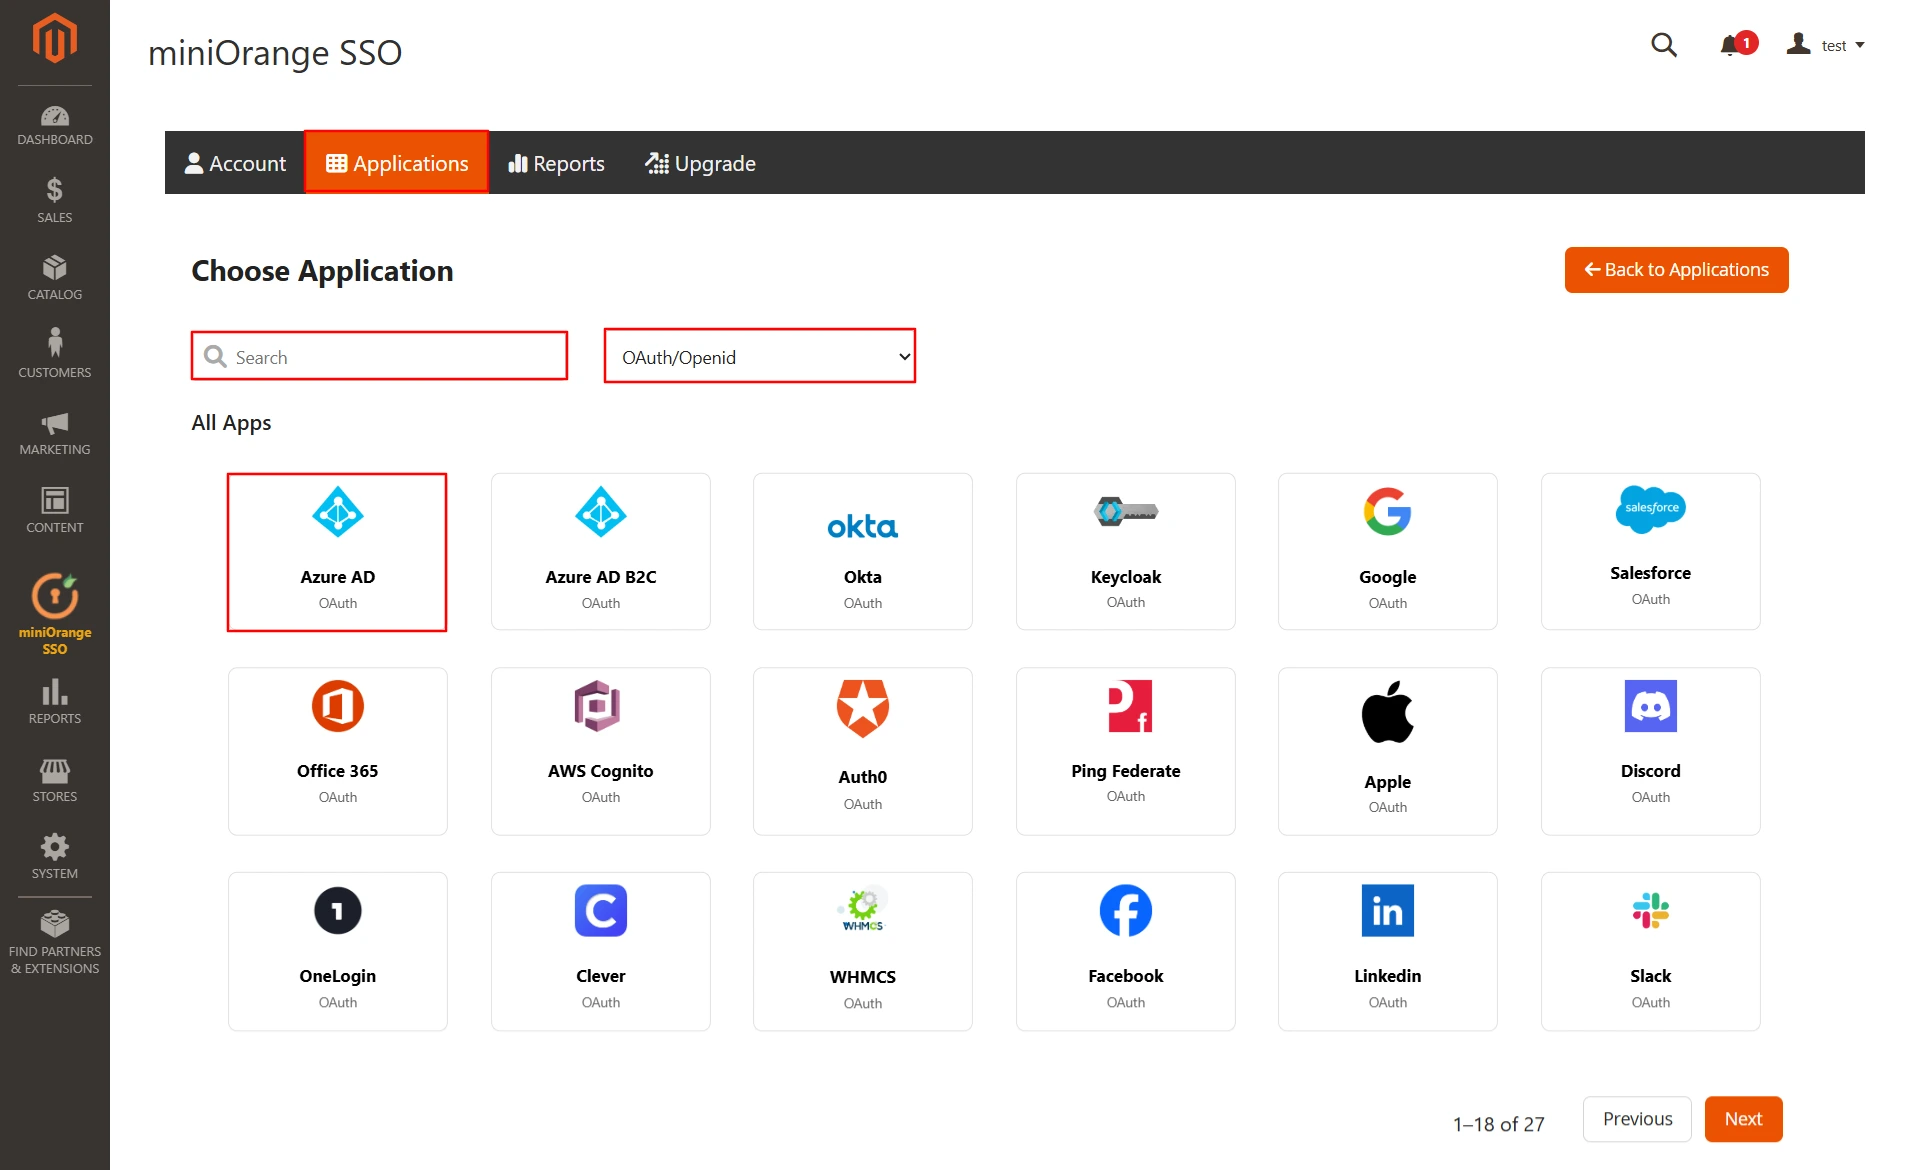Image resolution: width=1918 pixels, height=1170 pixels.
Task: Open the admin search magnifier
Action: [1664, 45]
